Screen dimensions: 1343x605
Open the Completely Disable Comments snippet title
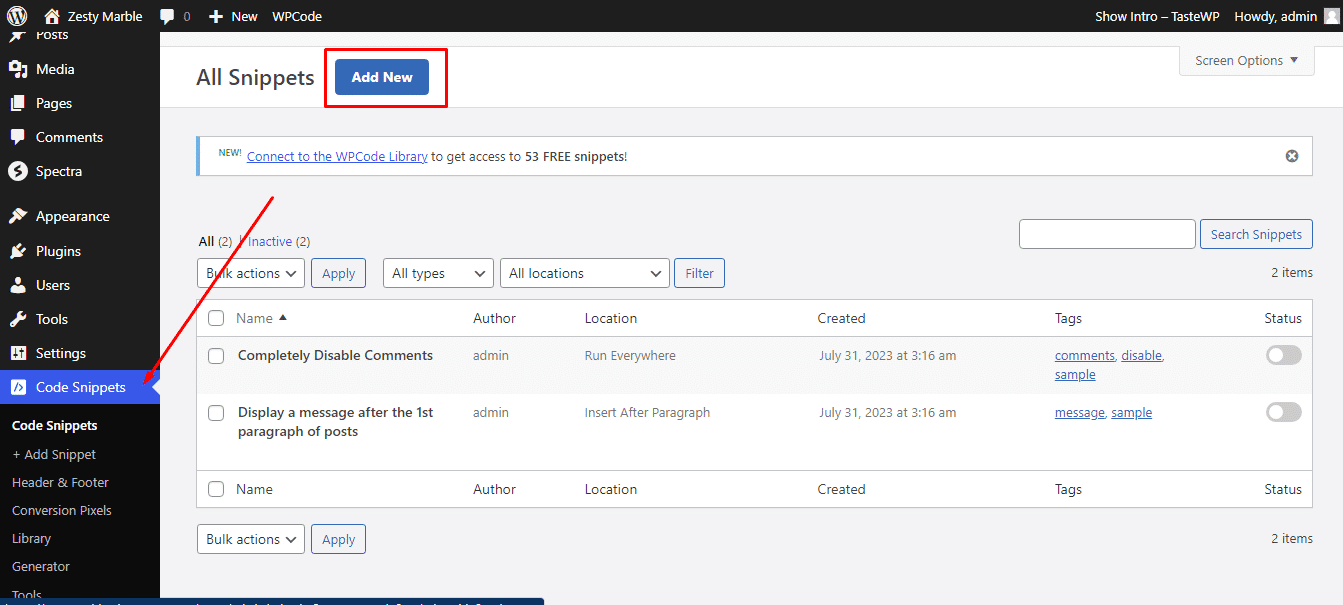(x=335, y=355)
